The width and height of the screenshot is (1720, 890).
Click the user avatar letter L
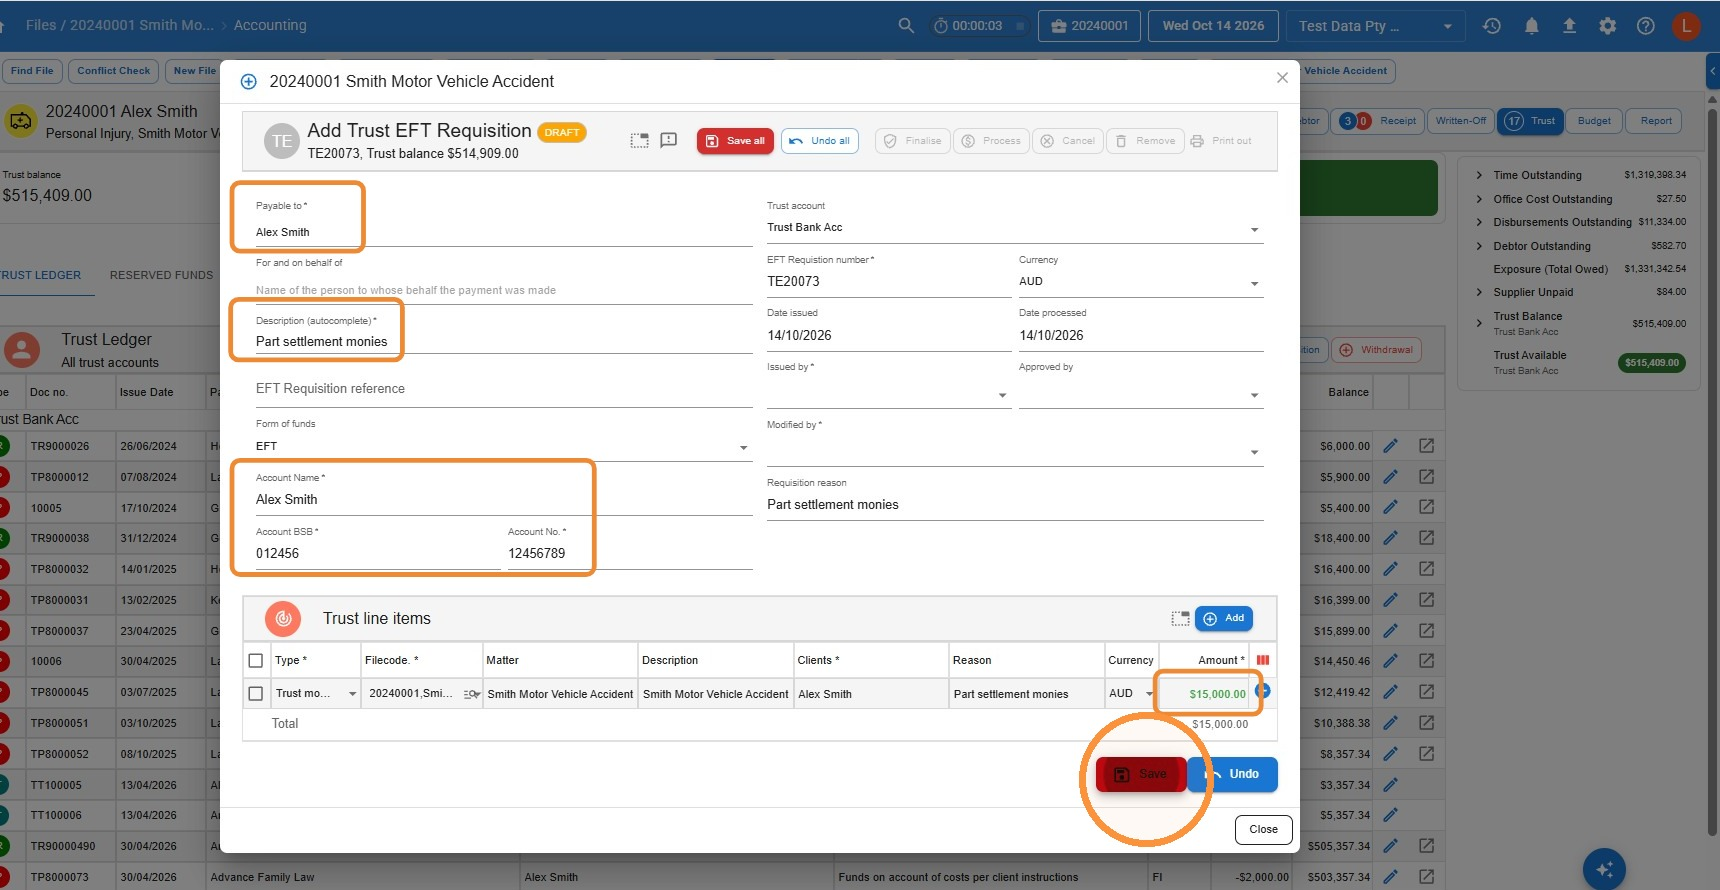[1686, 26]
